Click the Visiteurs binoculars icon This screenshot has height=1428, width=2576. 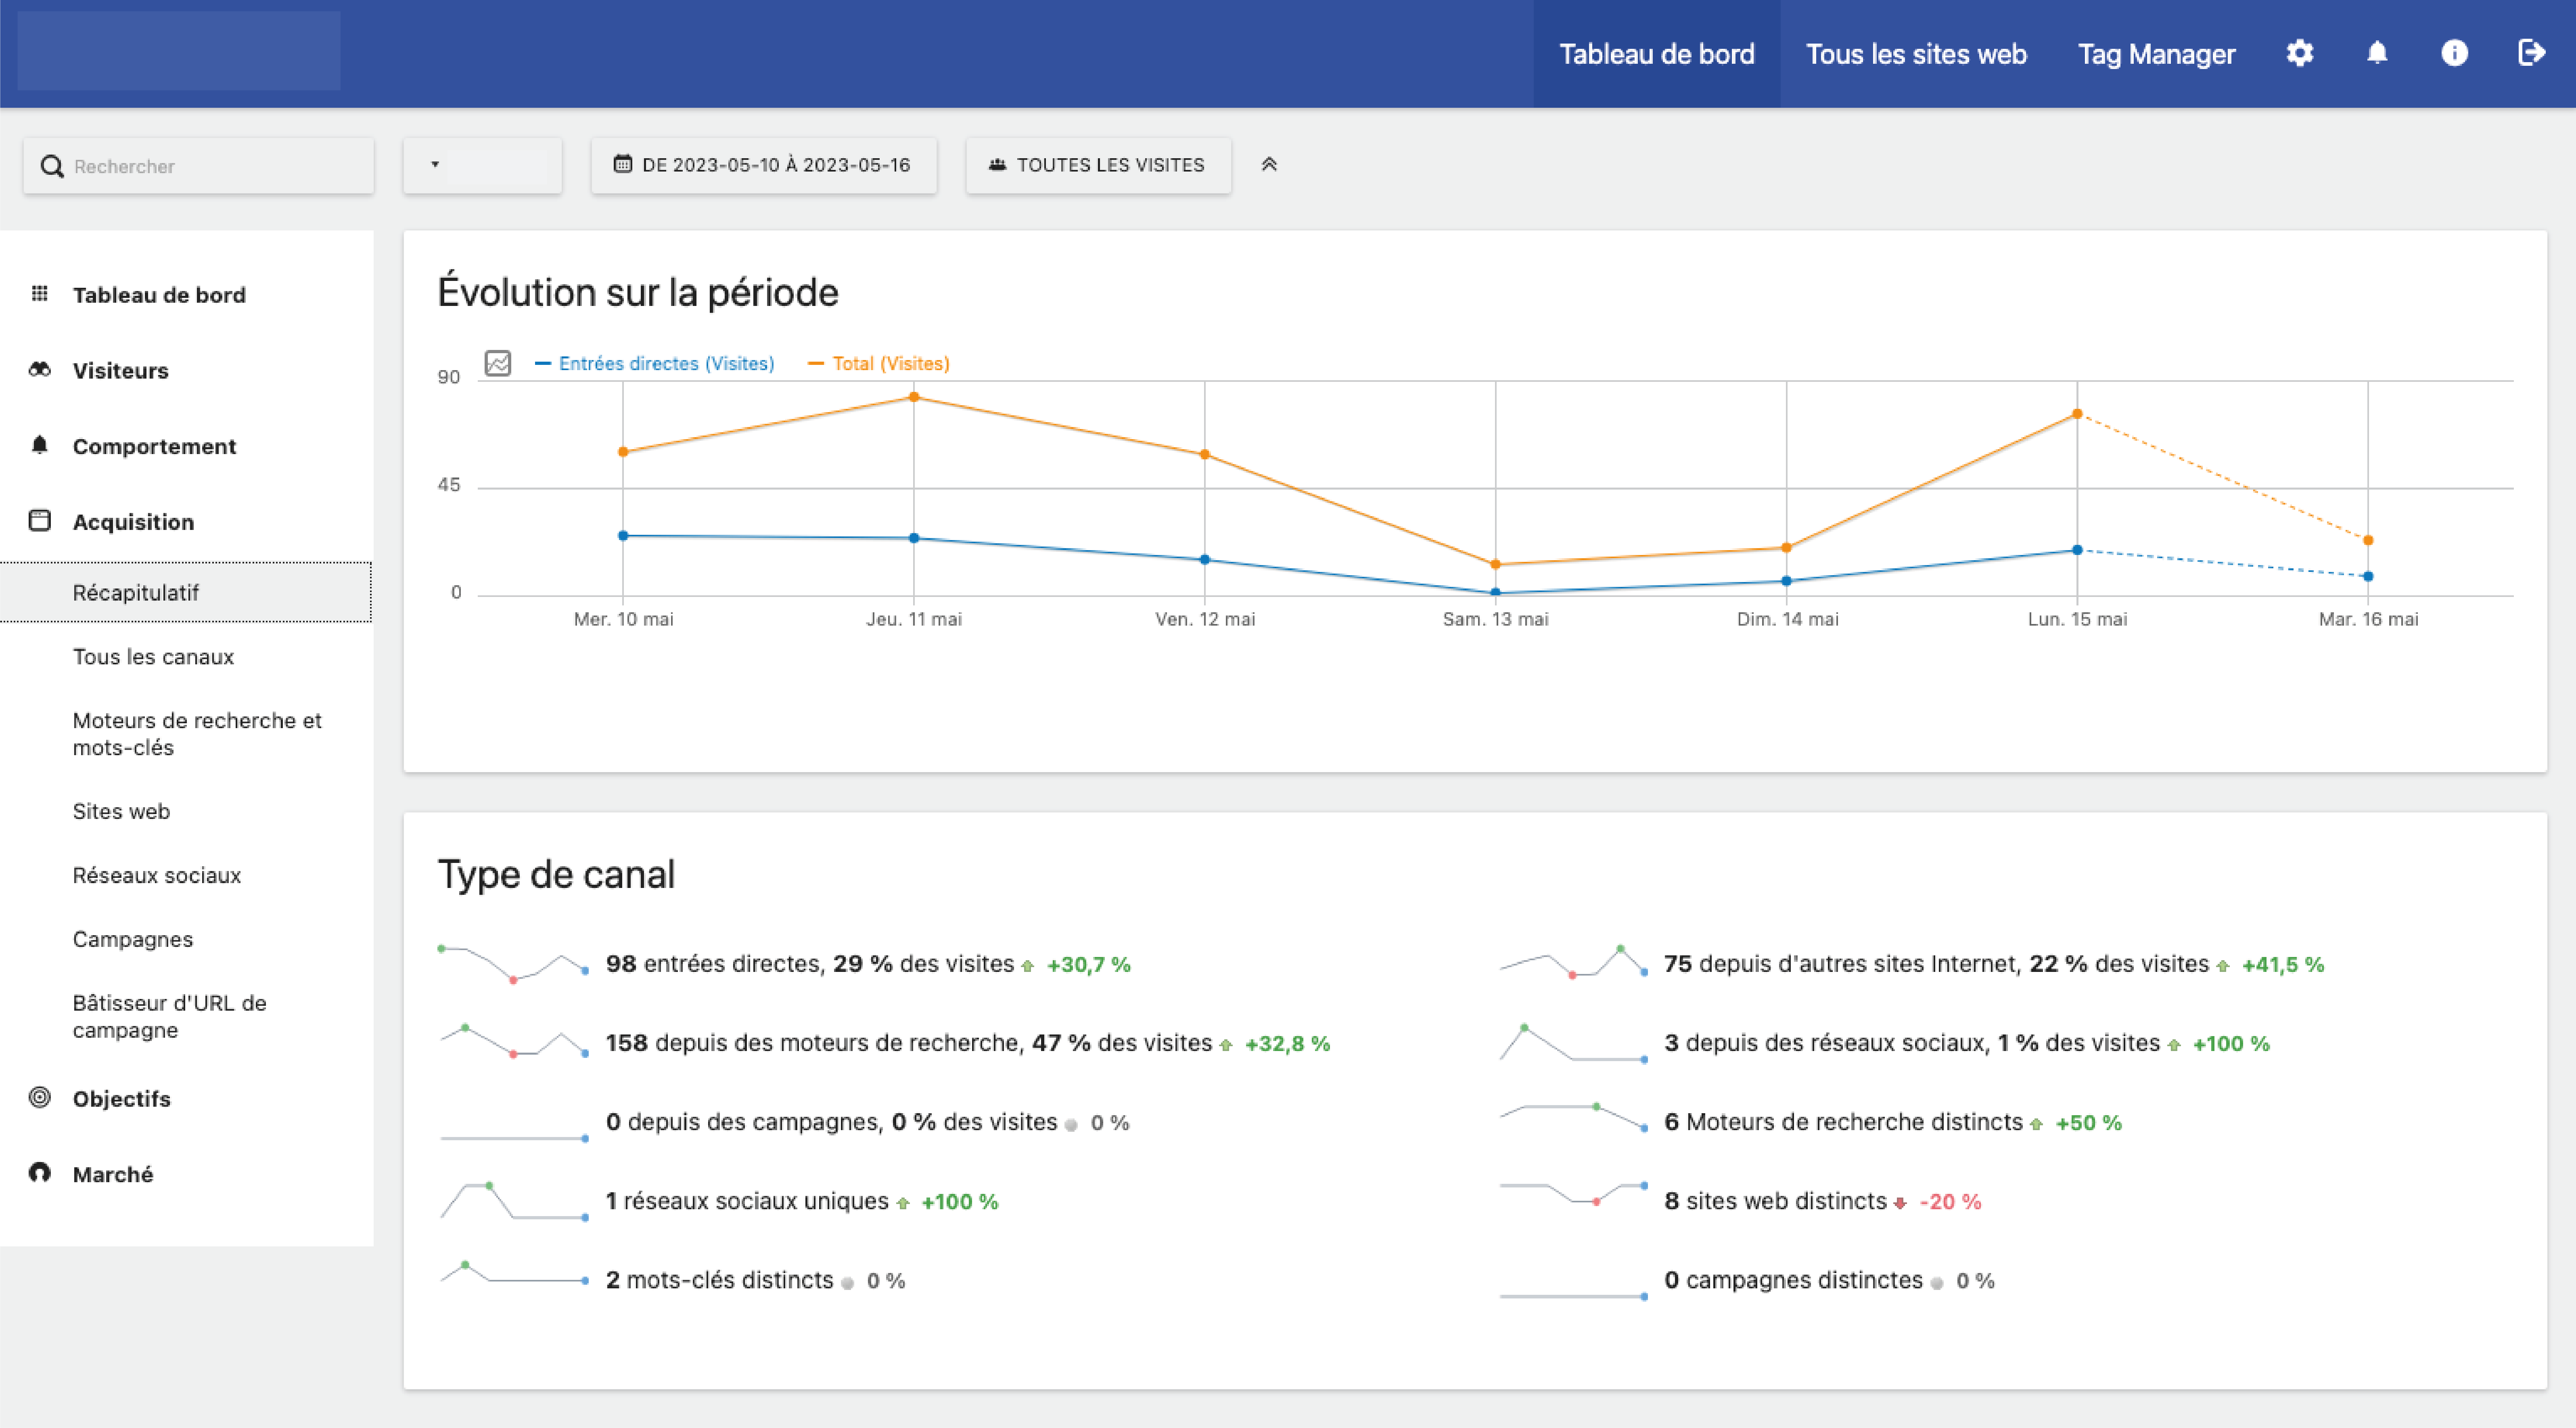click(40, 370)
